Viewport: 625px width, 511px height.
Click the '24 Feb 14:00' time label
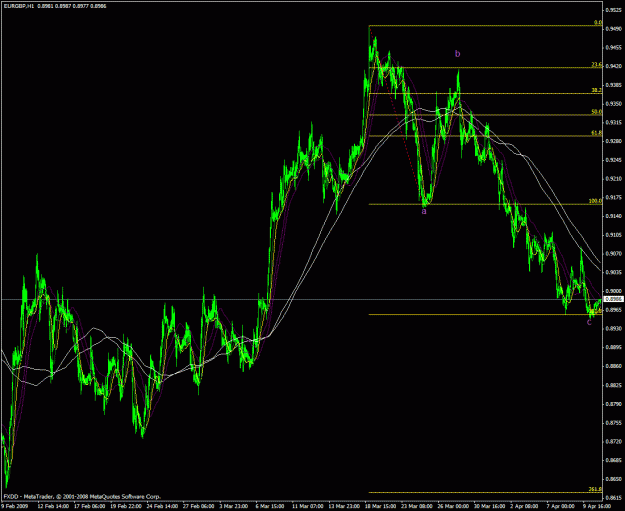pos(162,506)
